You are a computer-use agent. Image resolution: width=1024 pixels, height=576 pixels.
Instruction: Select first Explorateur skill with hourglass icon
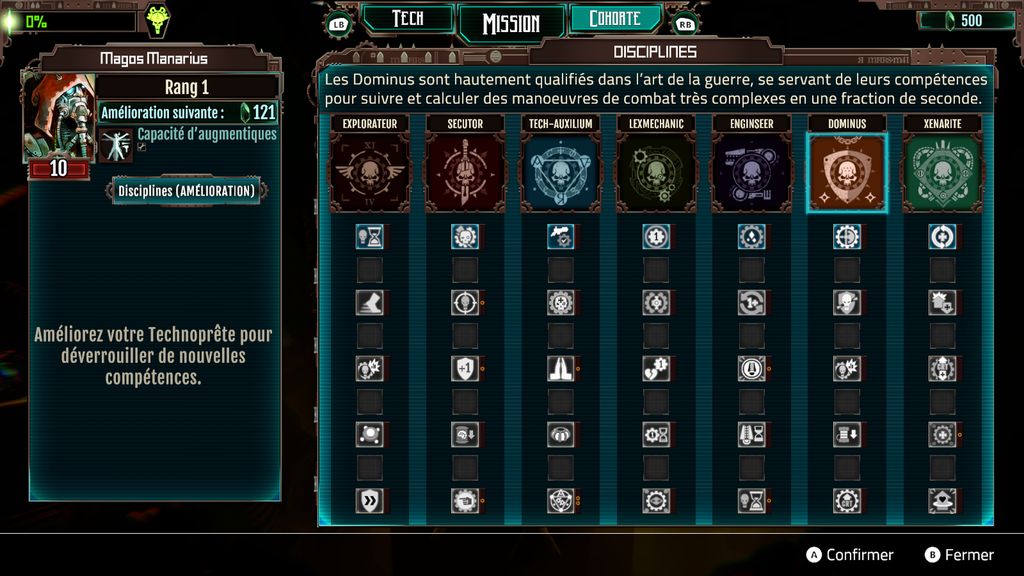click(x=370, y=236)
